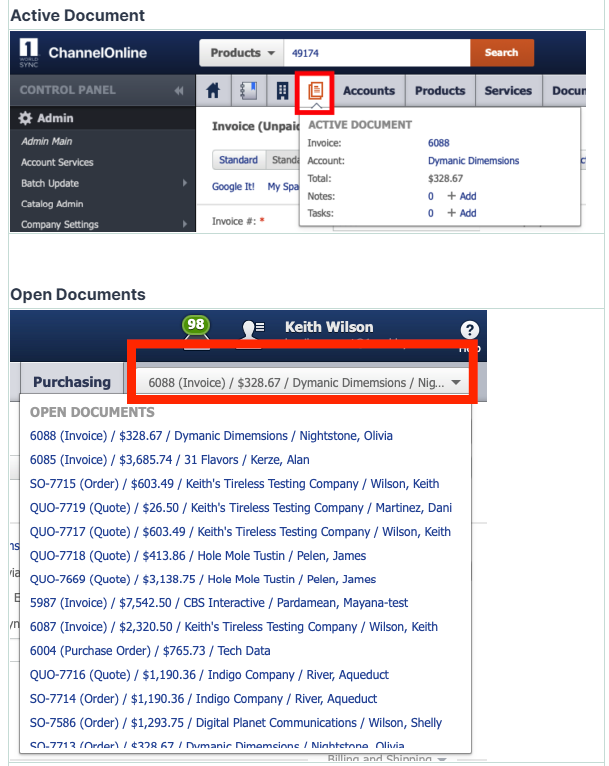
Task: Click the Home icon in navigation bar
Action: [x=213, y=91]
